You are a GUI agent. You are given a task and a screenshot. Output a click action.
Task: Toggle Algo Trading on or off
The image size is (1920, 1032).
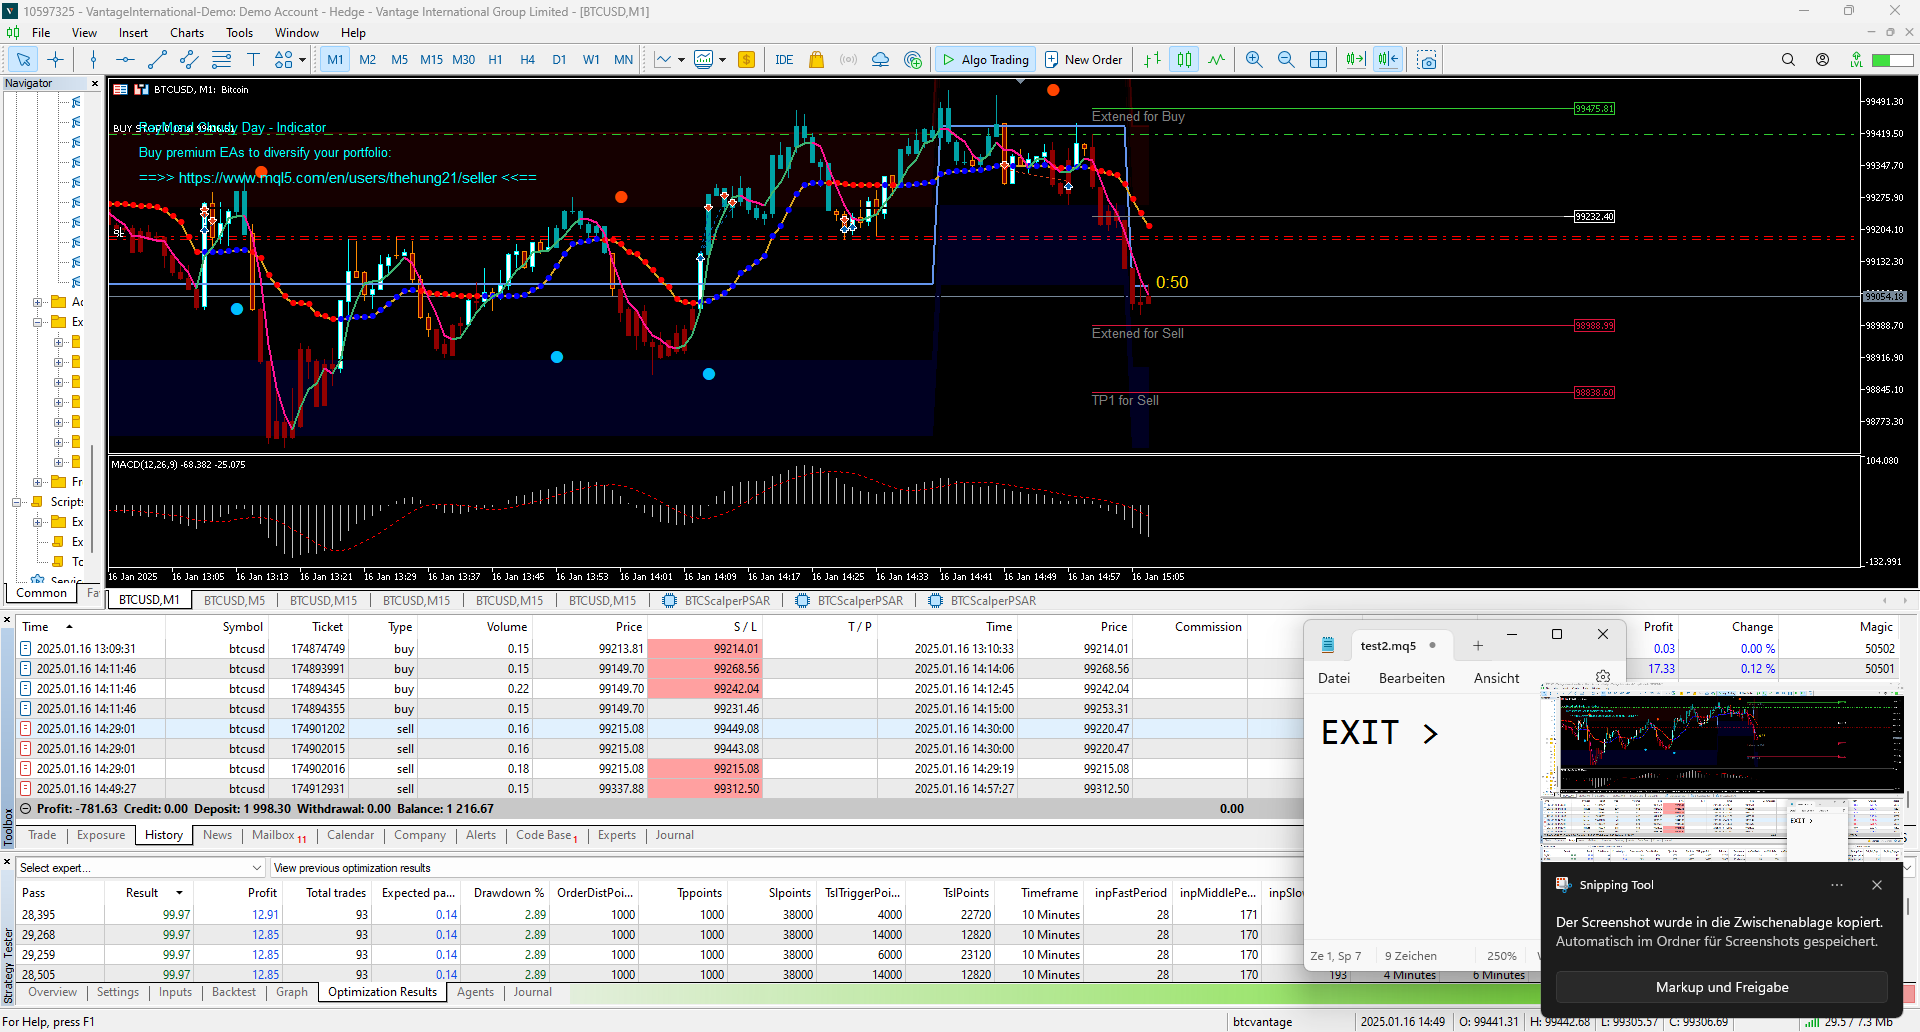985,60
